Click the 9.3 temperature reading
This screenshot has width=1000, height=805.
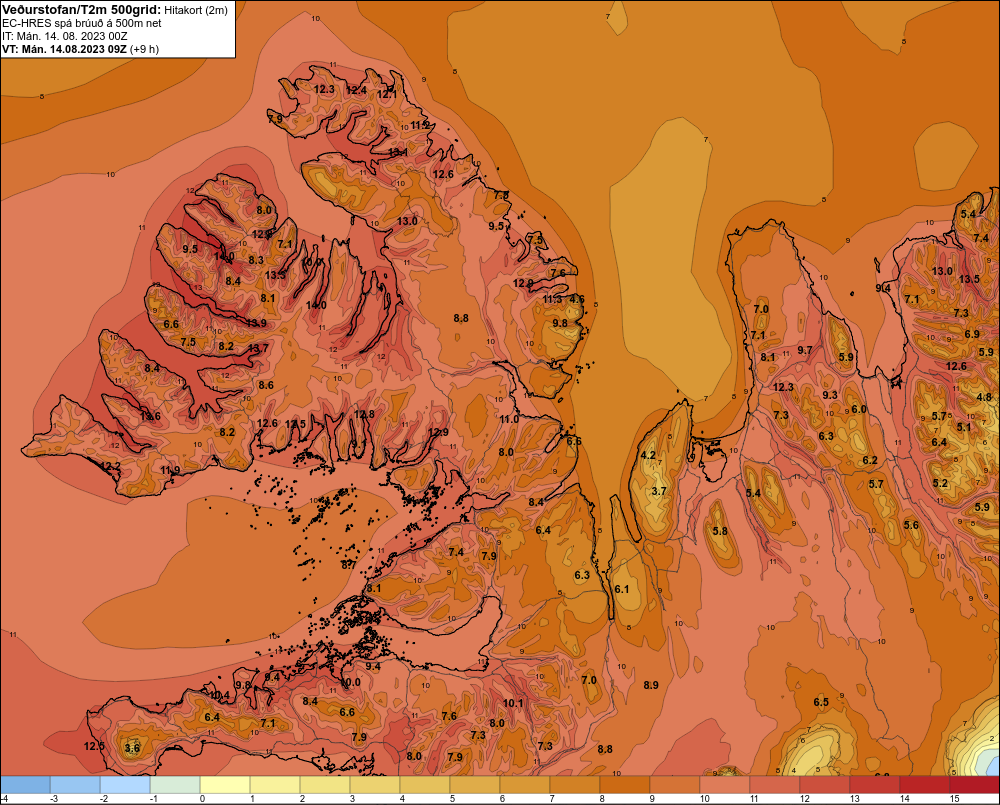tap(830, 395)
